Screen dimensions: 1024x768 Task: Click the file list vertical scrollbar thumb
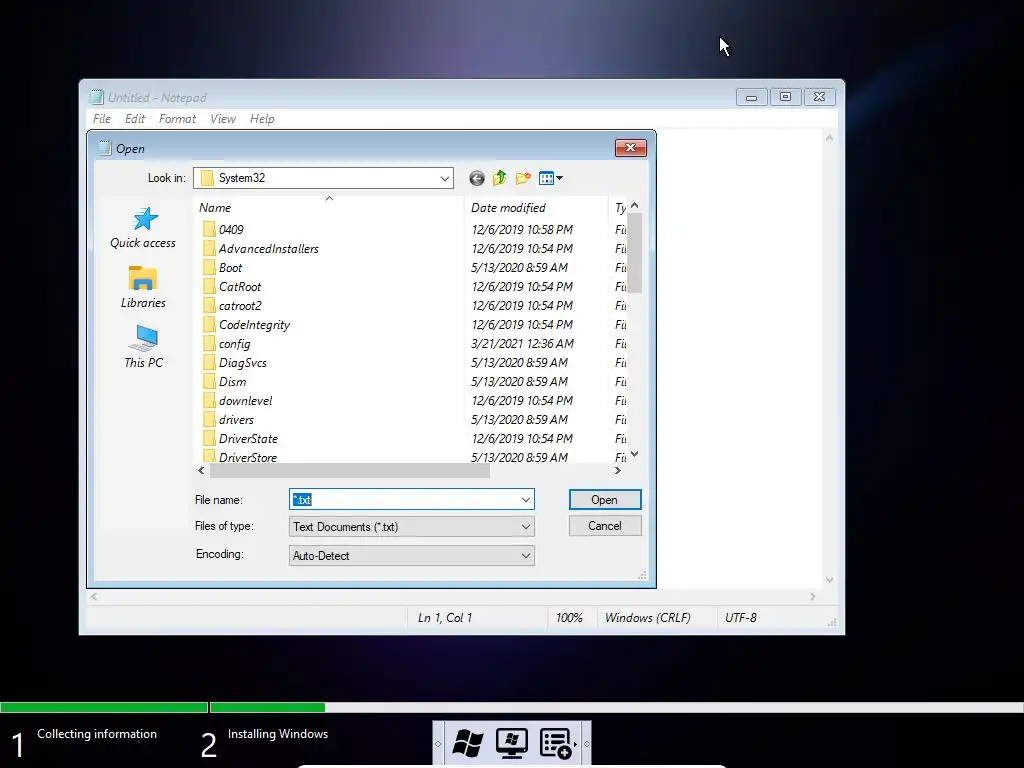pos(634,253)
